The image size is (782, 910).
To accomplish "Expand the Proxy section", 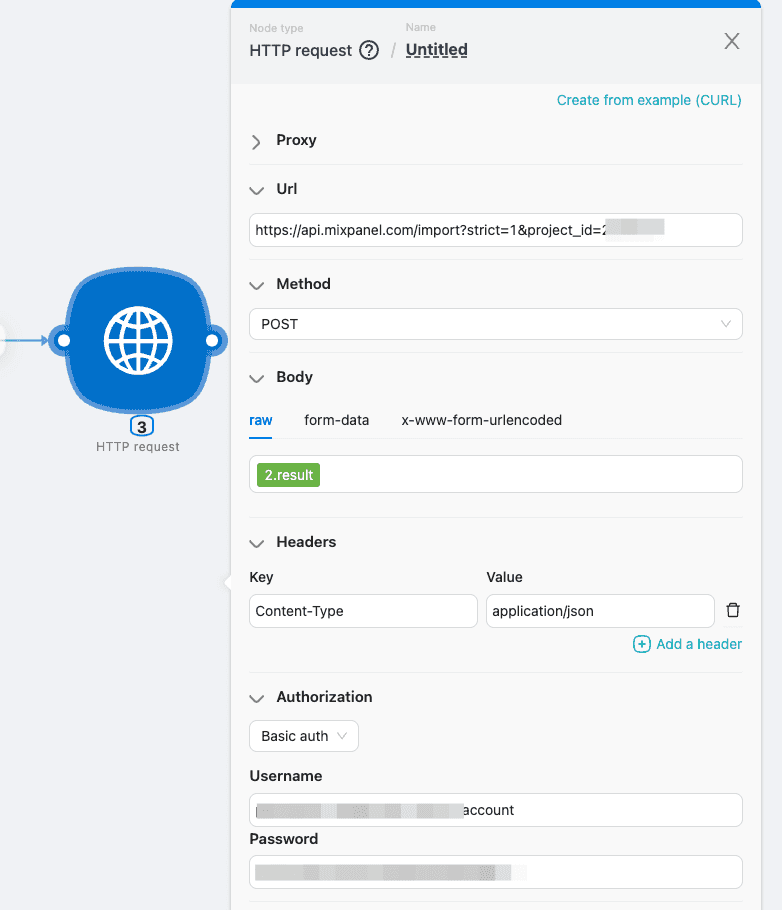I will tap(257, 141).
